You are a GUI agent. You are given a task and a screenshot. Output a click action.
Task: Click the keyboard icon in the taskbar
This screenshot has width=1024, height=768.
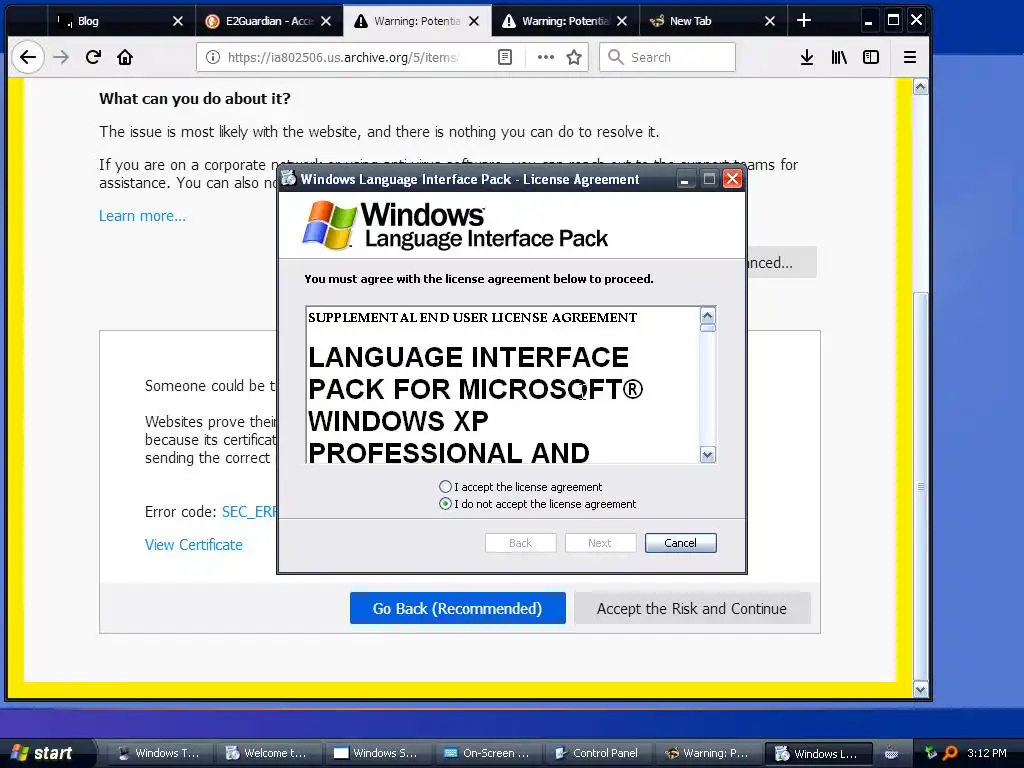click(x=891, y=753)
